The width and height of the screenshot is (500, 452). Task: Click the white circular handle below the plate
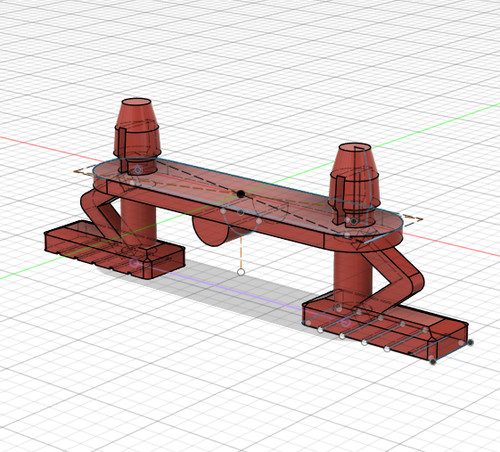(x=241, y=272)
